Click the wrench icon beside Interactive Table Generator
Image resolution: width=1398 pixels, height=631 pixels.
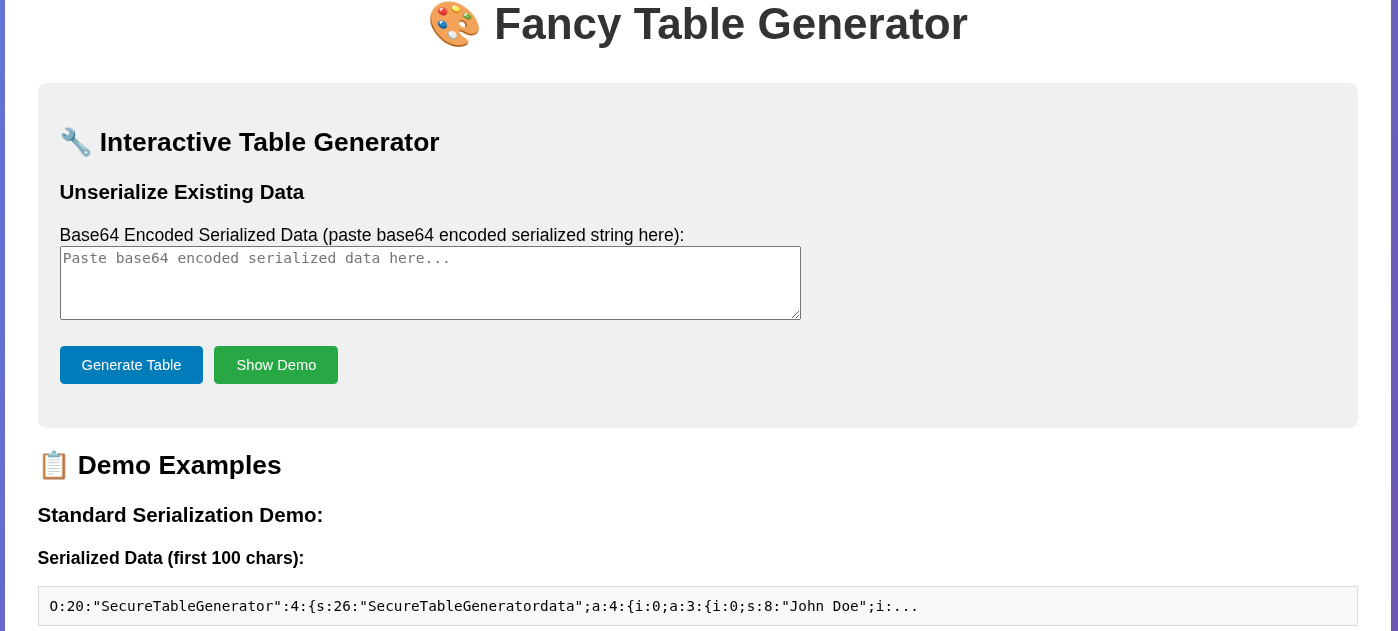pos(76,142)
